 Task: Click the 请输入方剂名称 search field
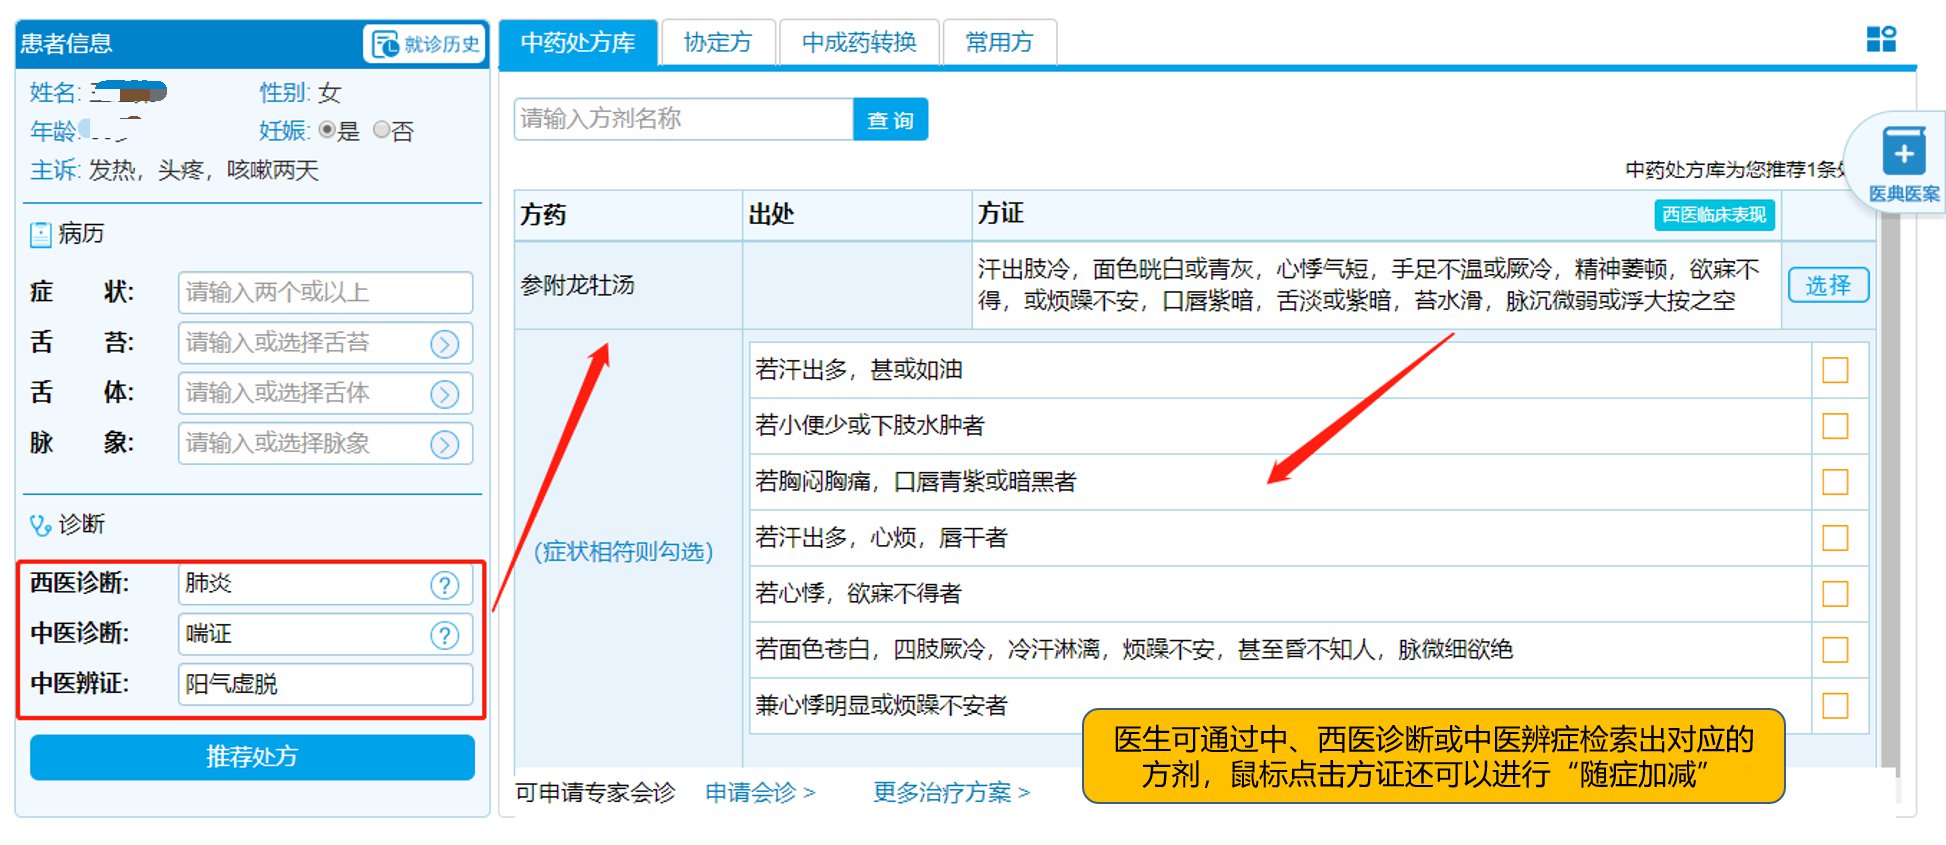683,119
